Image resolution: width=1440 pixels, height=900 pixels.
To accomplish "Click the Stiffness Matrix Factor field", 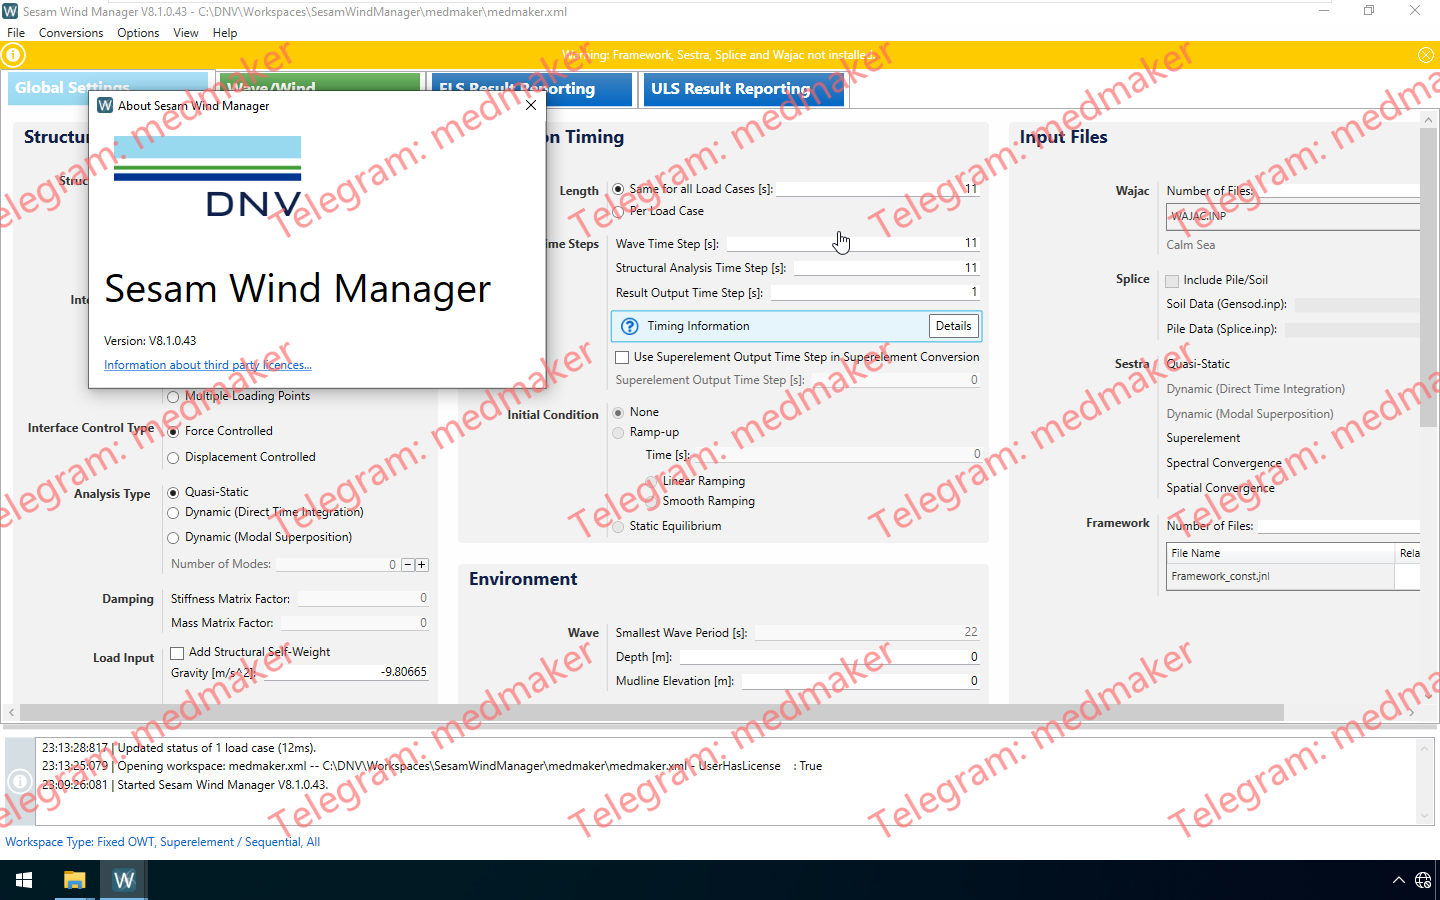I will 364,598.
